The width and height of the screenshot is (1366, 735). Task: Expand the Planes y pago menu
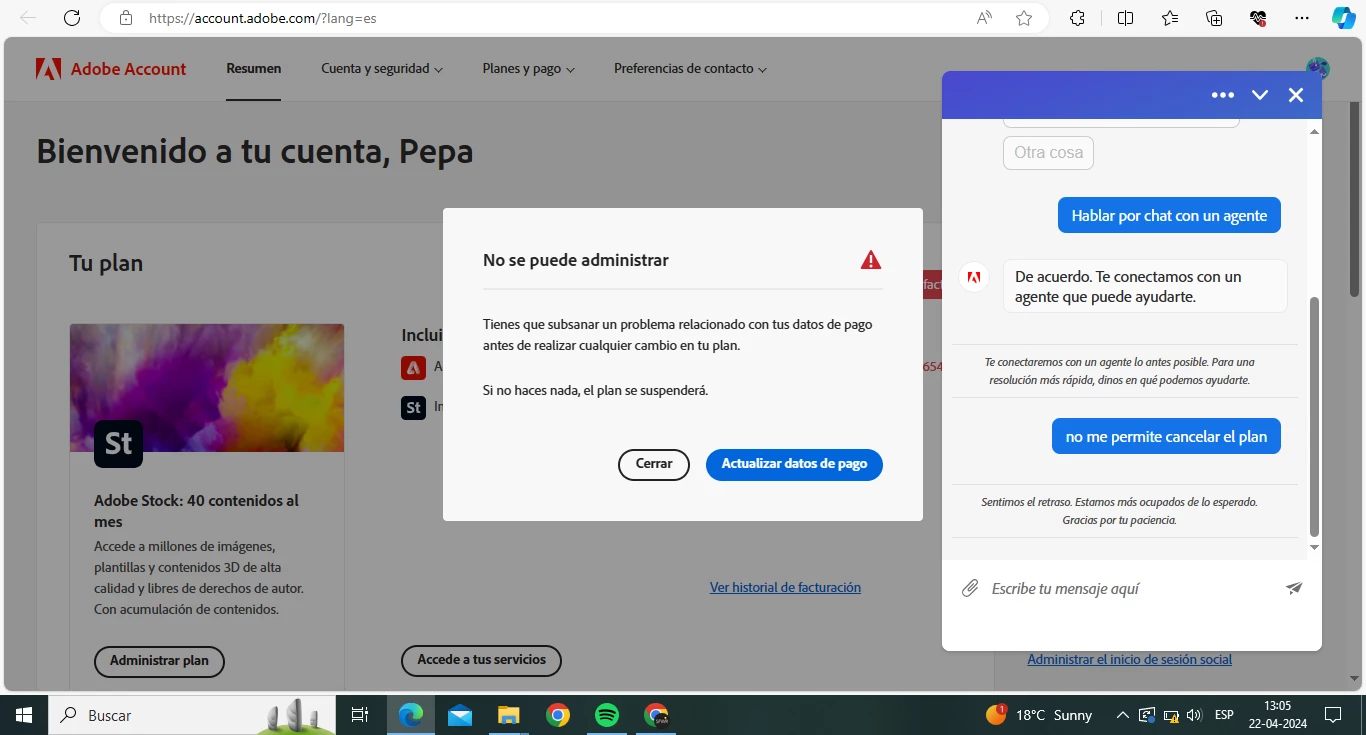click(529, 69)
